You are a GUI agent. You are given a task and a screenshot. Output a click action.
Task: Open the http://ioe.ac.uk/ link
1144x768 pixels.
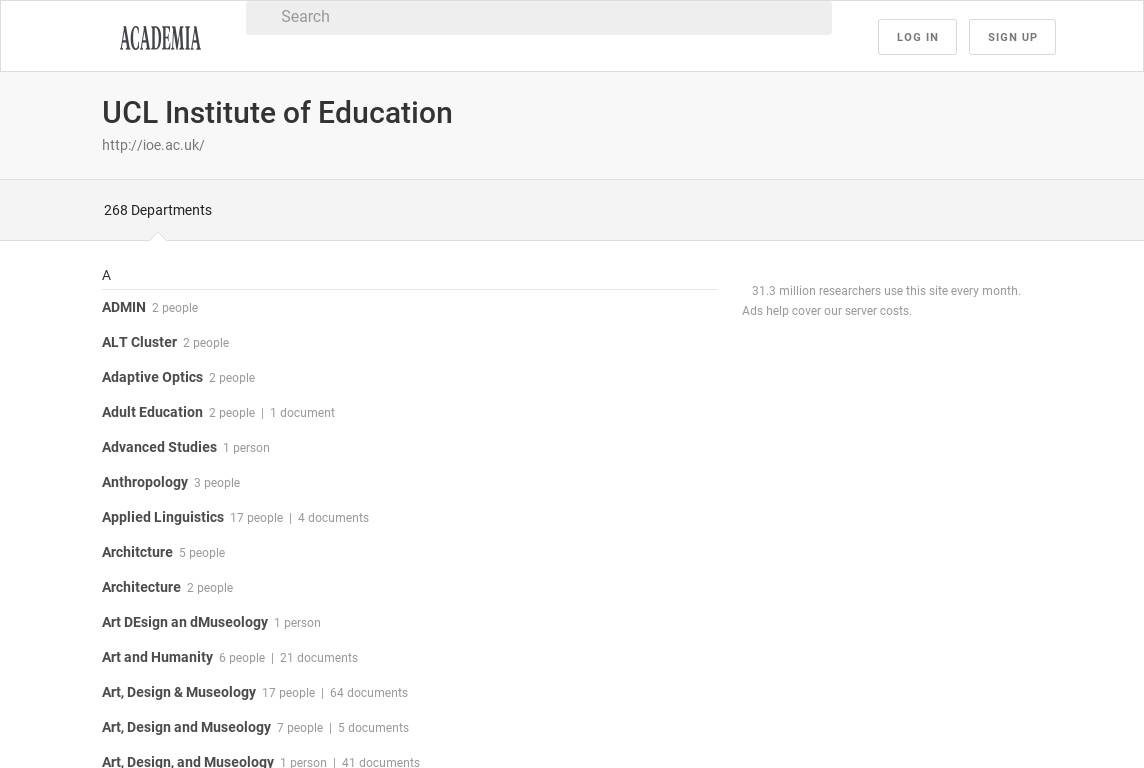point(153,145)
